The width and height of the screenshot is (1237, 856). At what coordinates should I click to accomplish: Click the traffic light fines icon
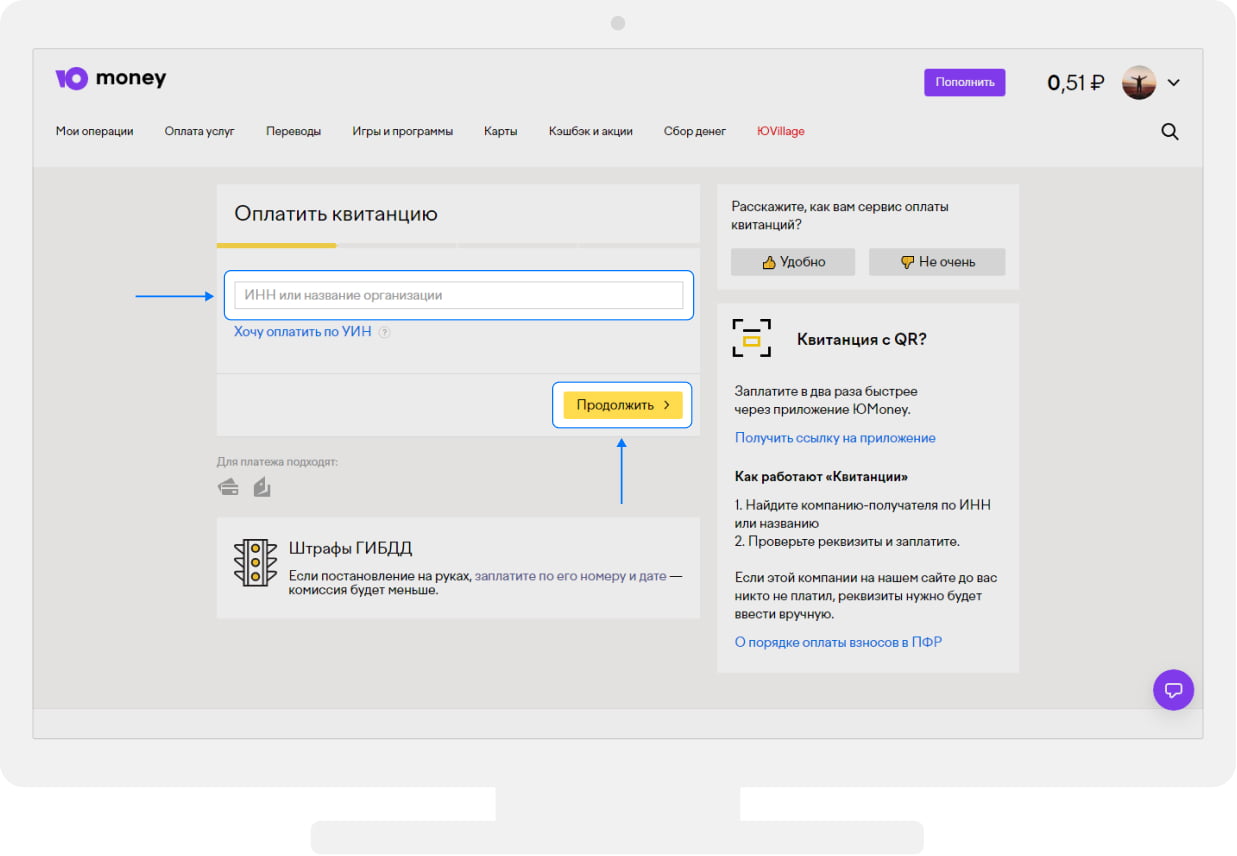tap(255, 563)
